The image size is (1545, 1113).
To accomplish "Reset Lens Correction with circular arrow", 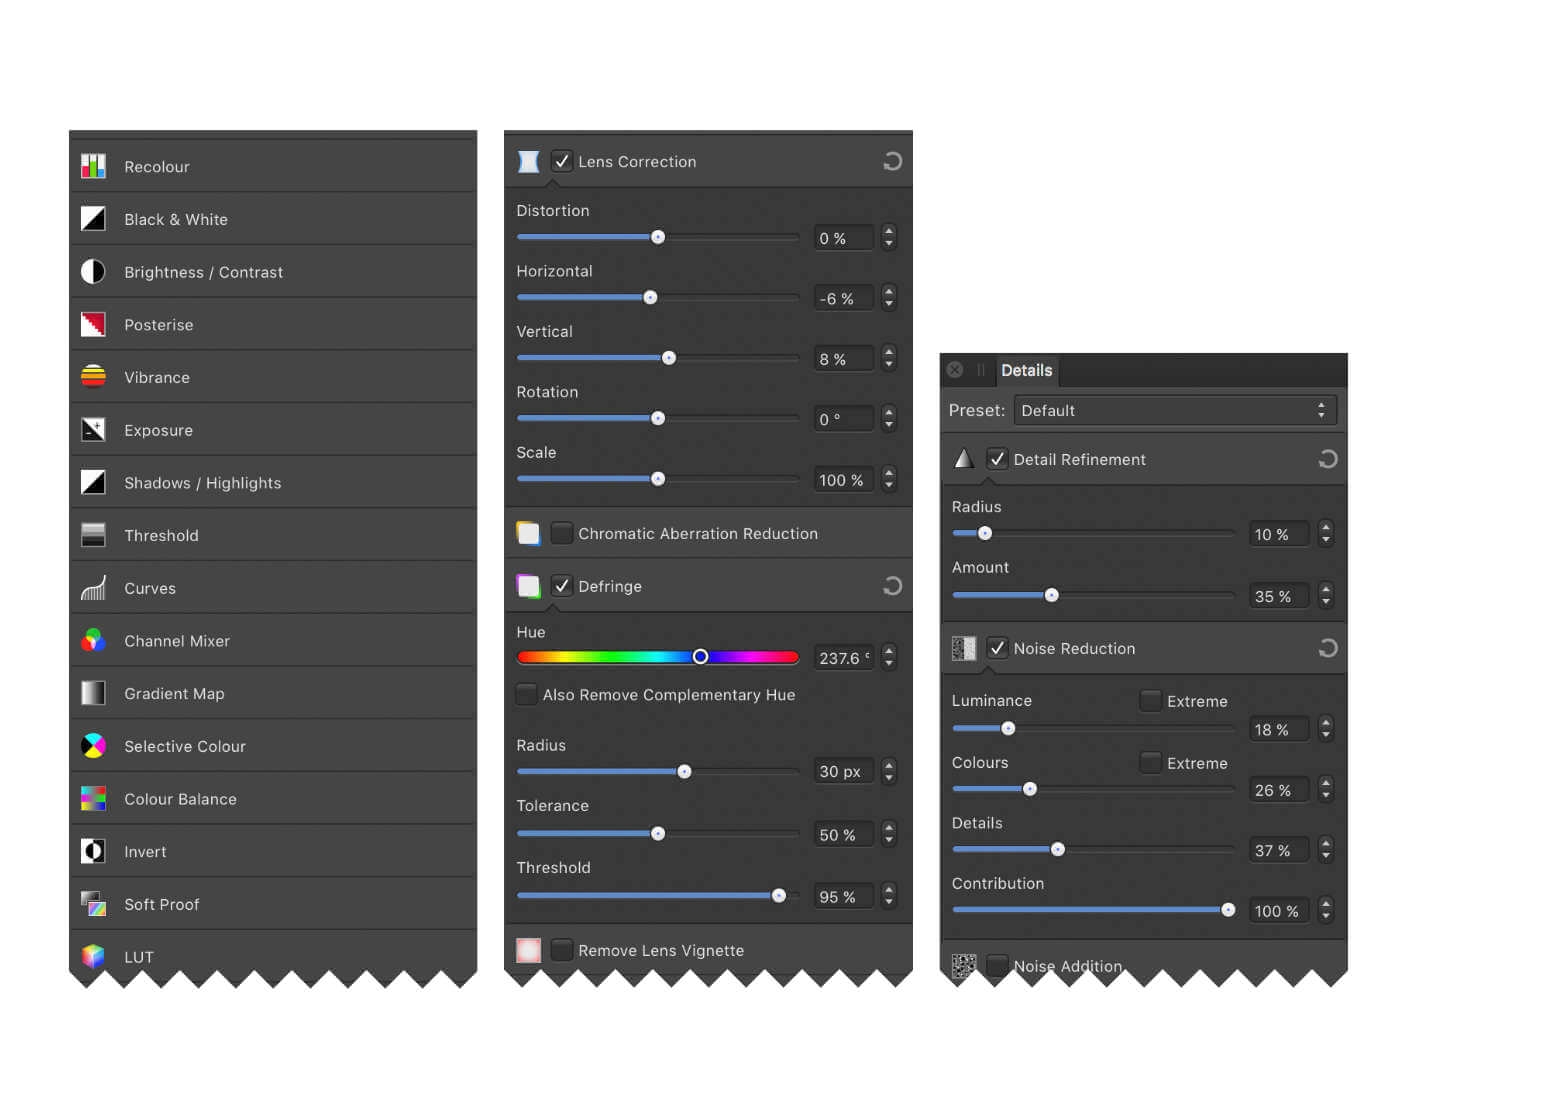I will [x=892, y=161].
